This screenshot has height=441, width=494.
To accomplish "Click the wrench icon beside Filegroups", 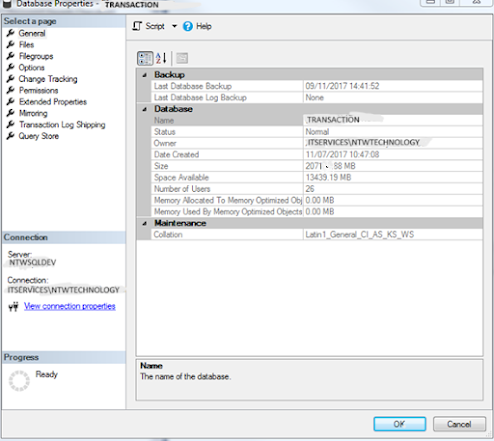I will point(11,56).
